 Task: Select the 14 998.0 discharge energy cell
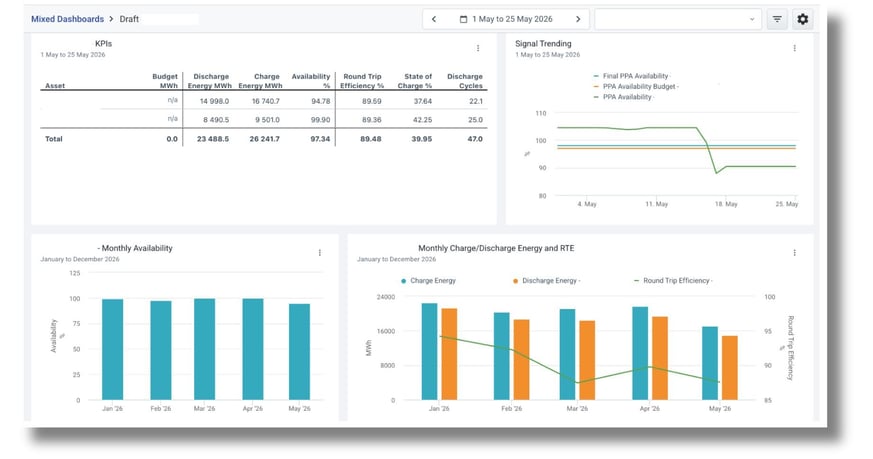214,101
